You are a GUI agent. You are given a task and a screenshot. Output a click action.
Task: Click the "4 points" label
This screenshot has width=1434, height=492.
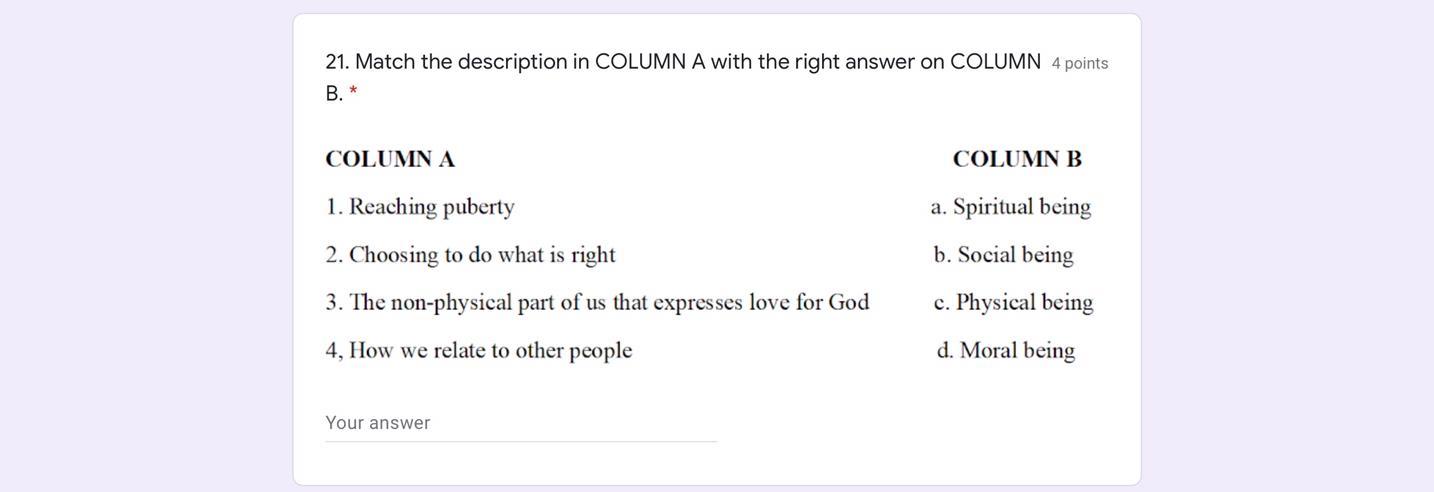[x=1080, y=64]
